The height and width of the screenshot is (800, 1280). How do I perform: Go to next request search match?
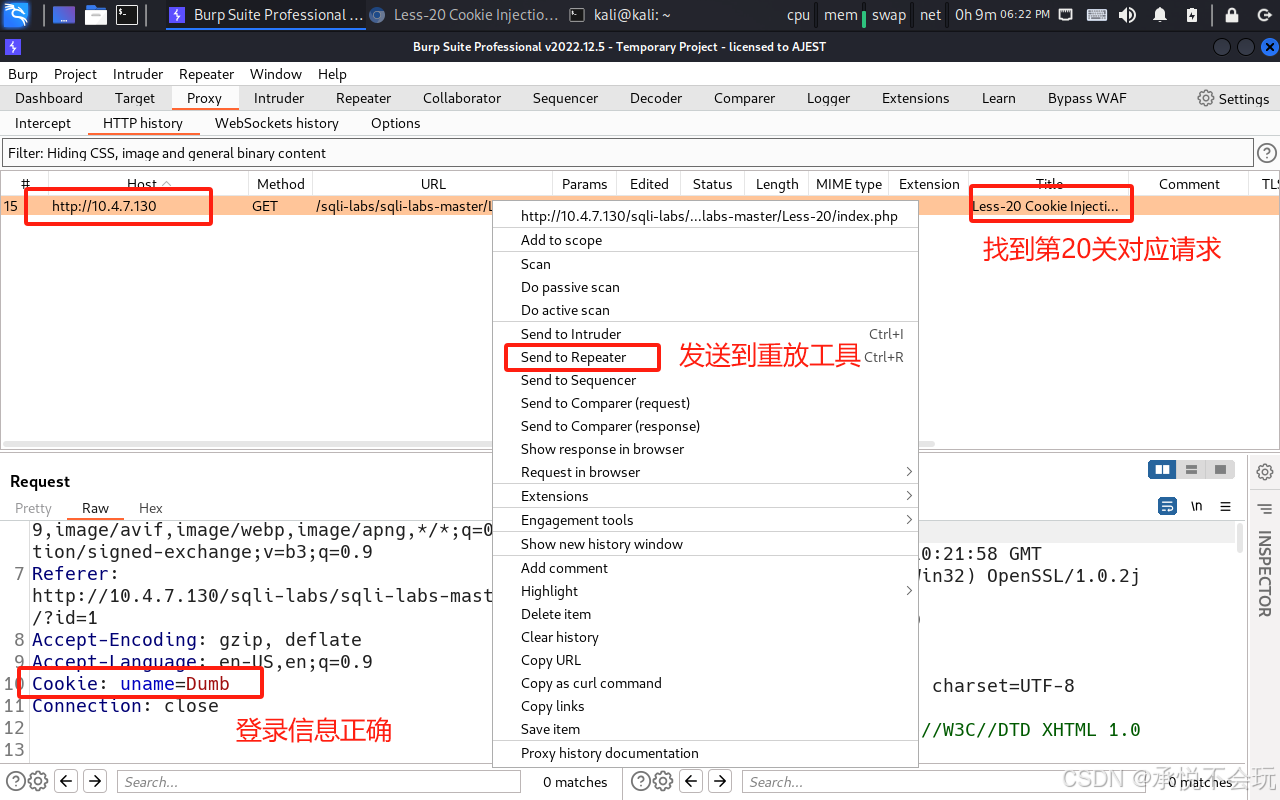(94, 781)
